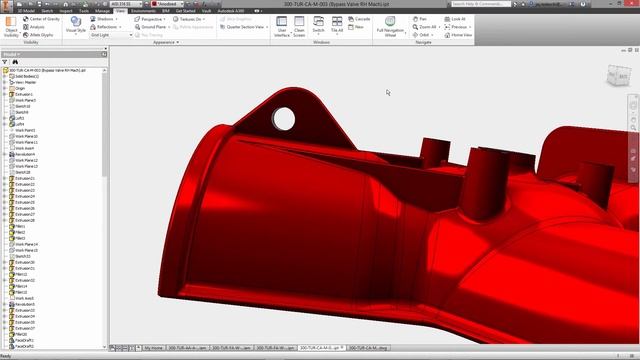This screenshot has width=640, height=360.
Task: Launch Full Navigation Wheel
Action: point(390,27)
